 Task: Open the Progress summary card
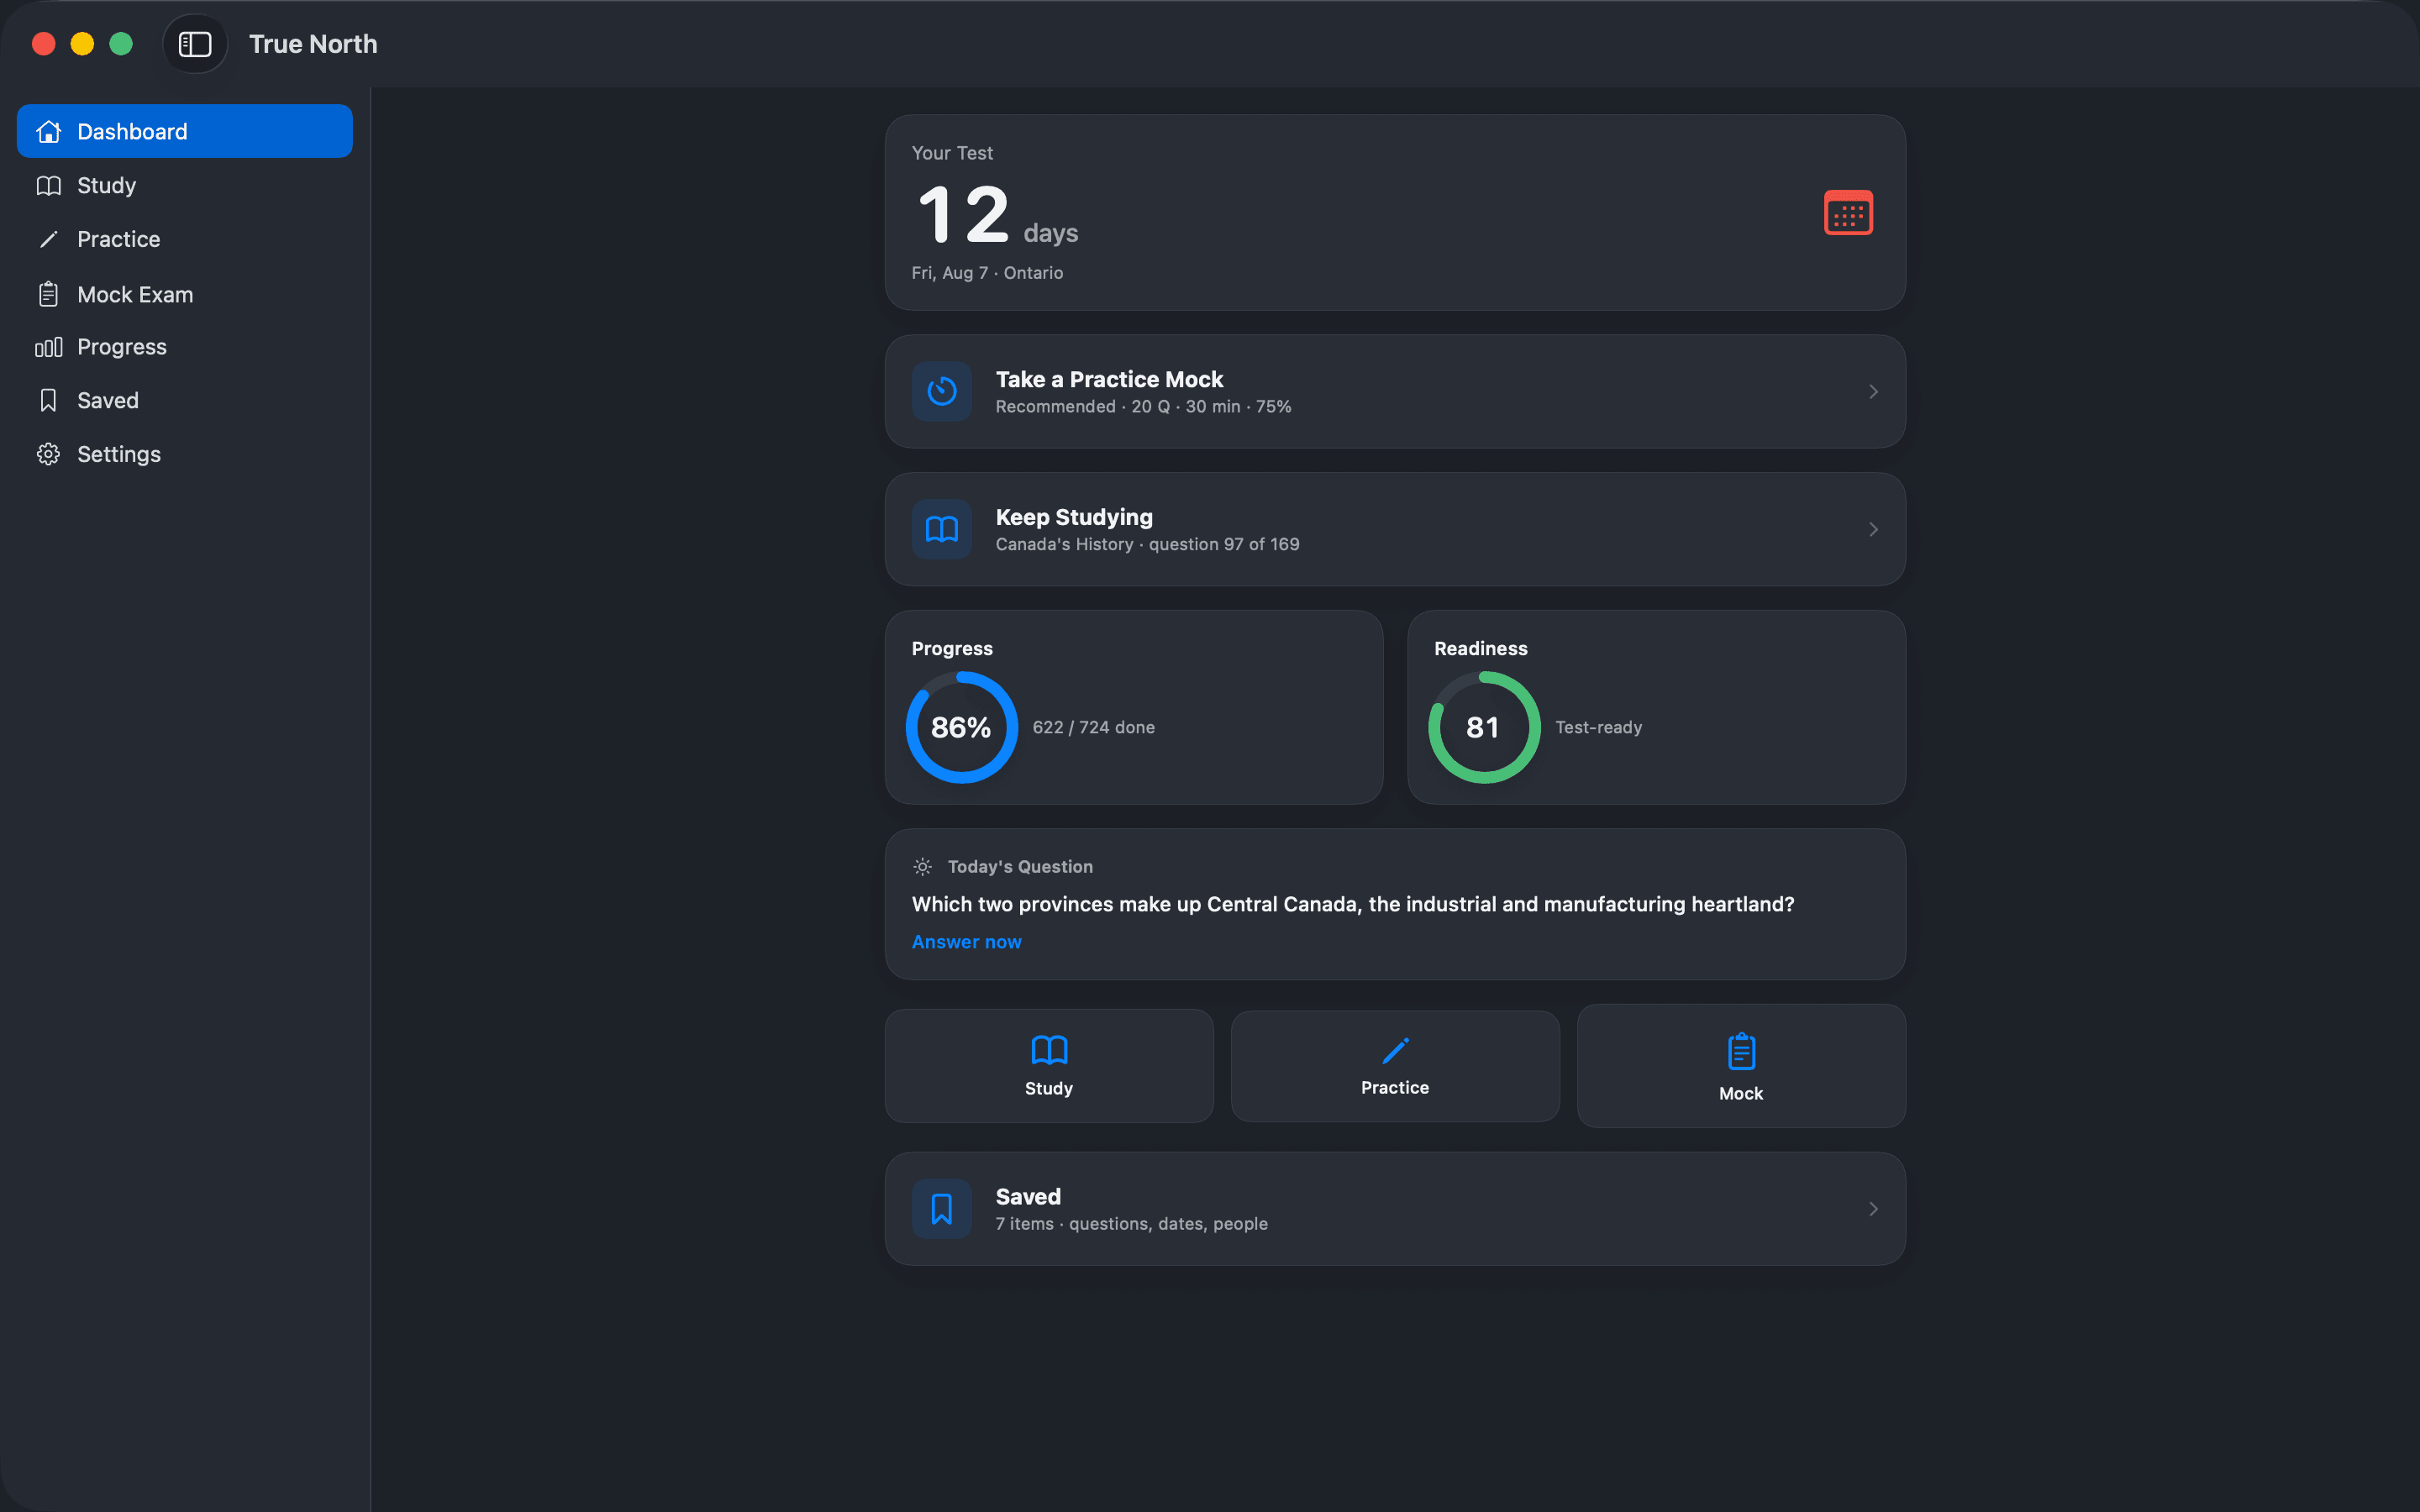click(1134, 707)
